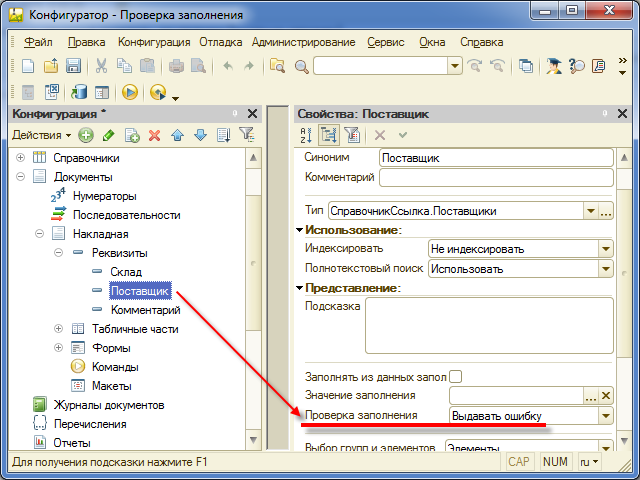Collapse the 'Использование' property section
The width and height of the screenshot is (640, 480).
300,231
